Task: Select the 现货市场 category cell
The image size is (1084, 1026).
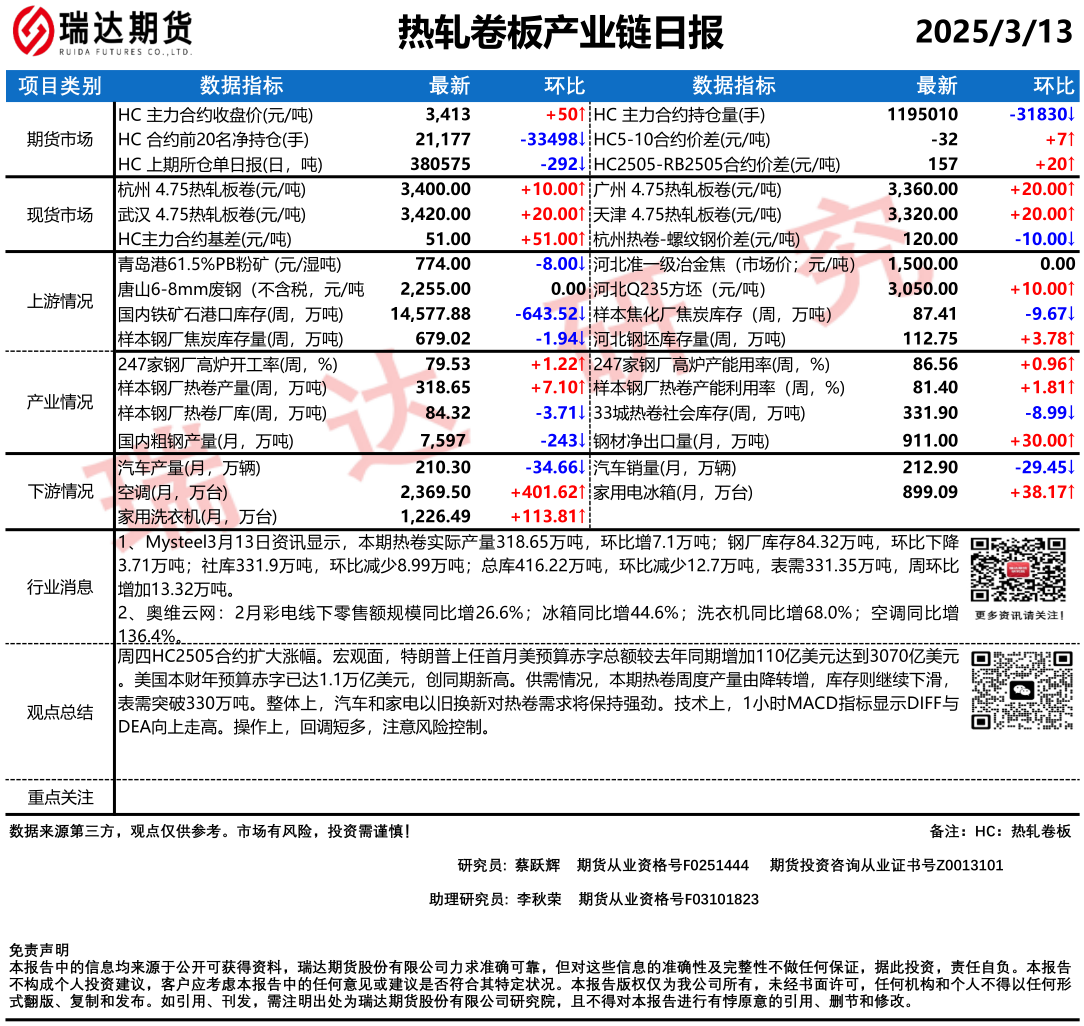Action: [59, 215]
